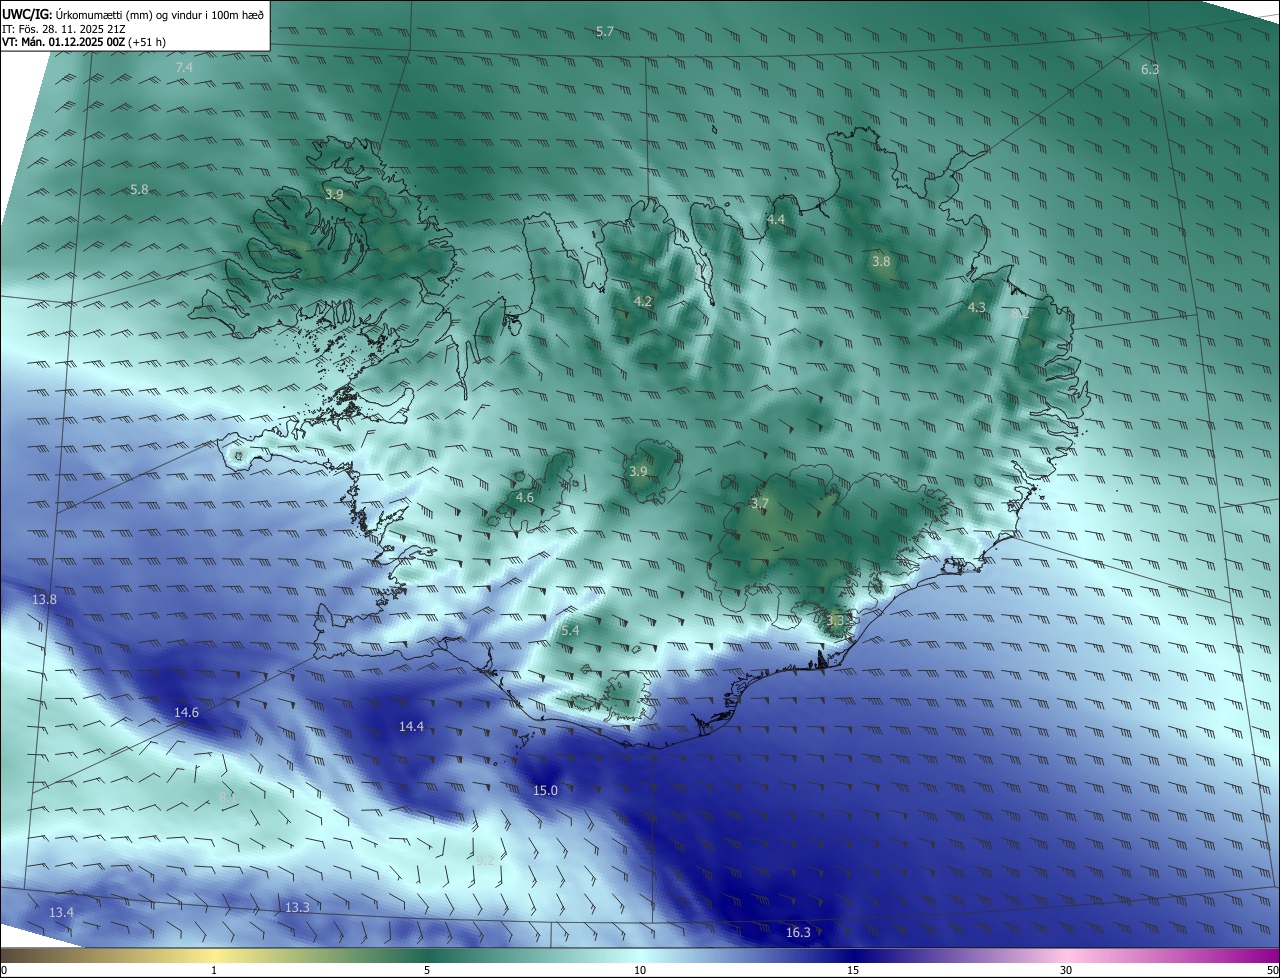Click the 15.0 value label

pyautogui.click(x=545, y=790)
